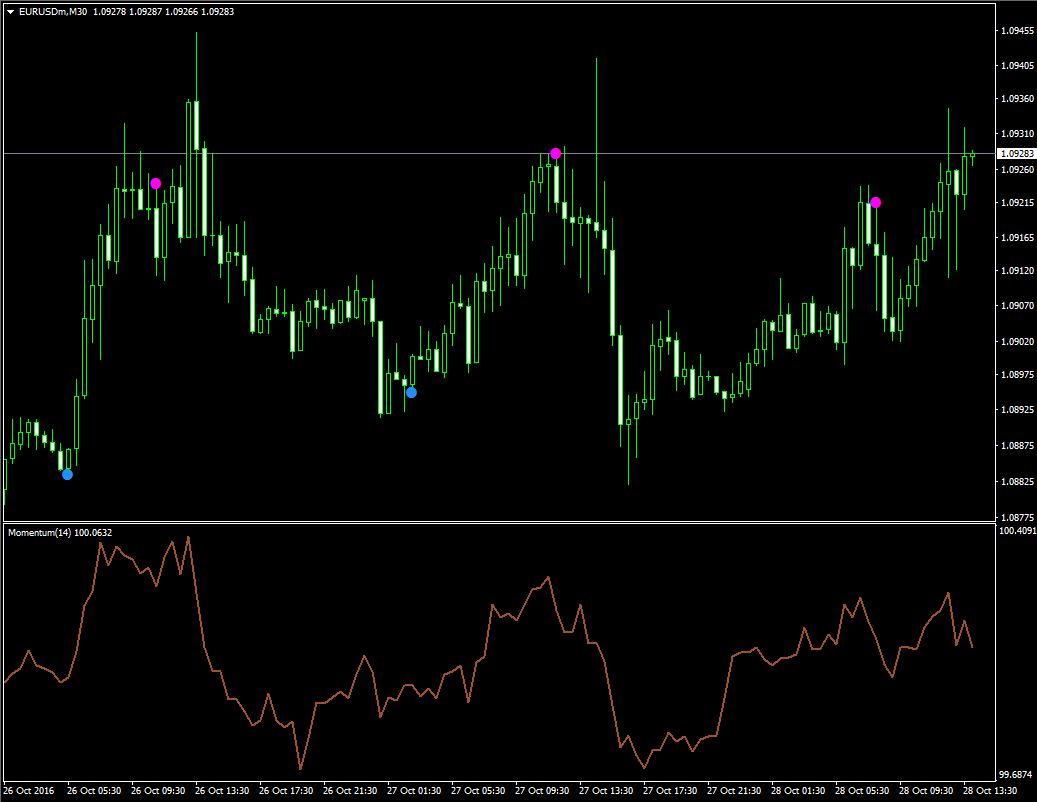Click the 28 Oct 01:30 time label
The image size is (1037, 802).
tap(798, 791)
